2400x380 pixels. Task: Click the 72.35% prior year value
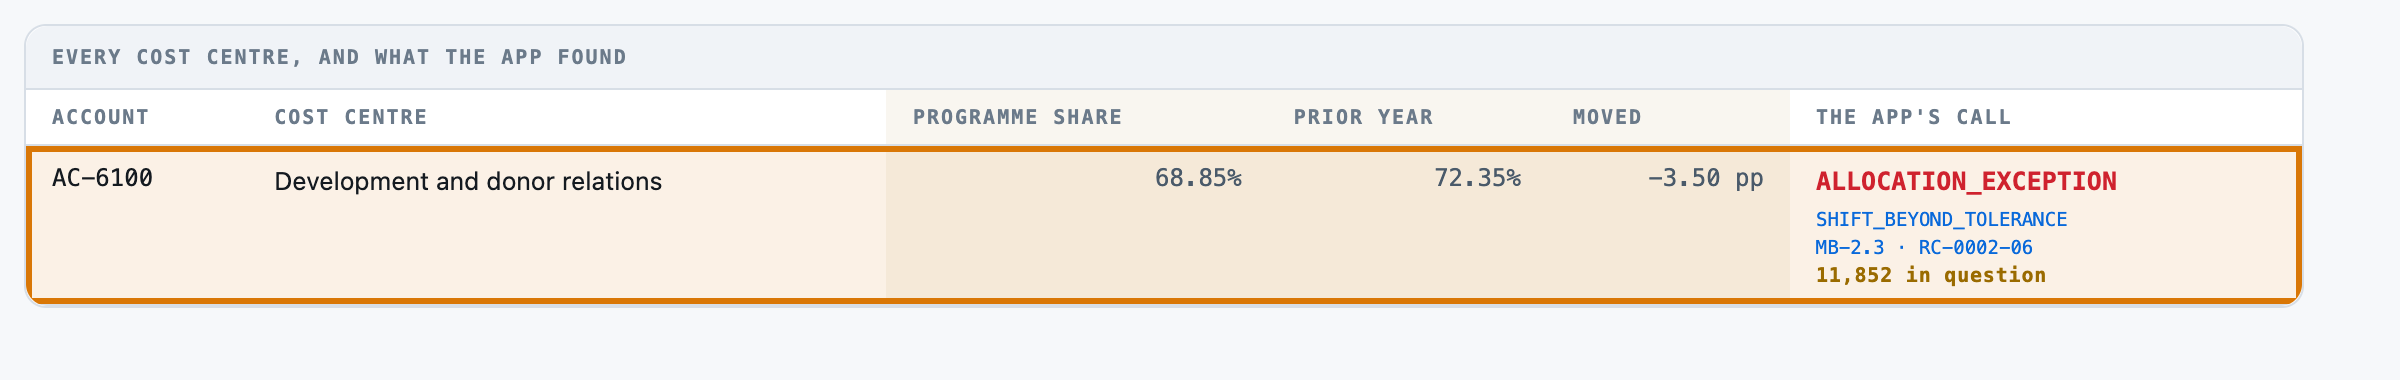pos(1477,178)
